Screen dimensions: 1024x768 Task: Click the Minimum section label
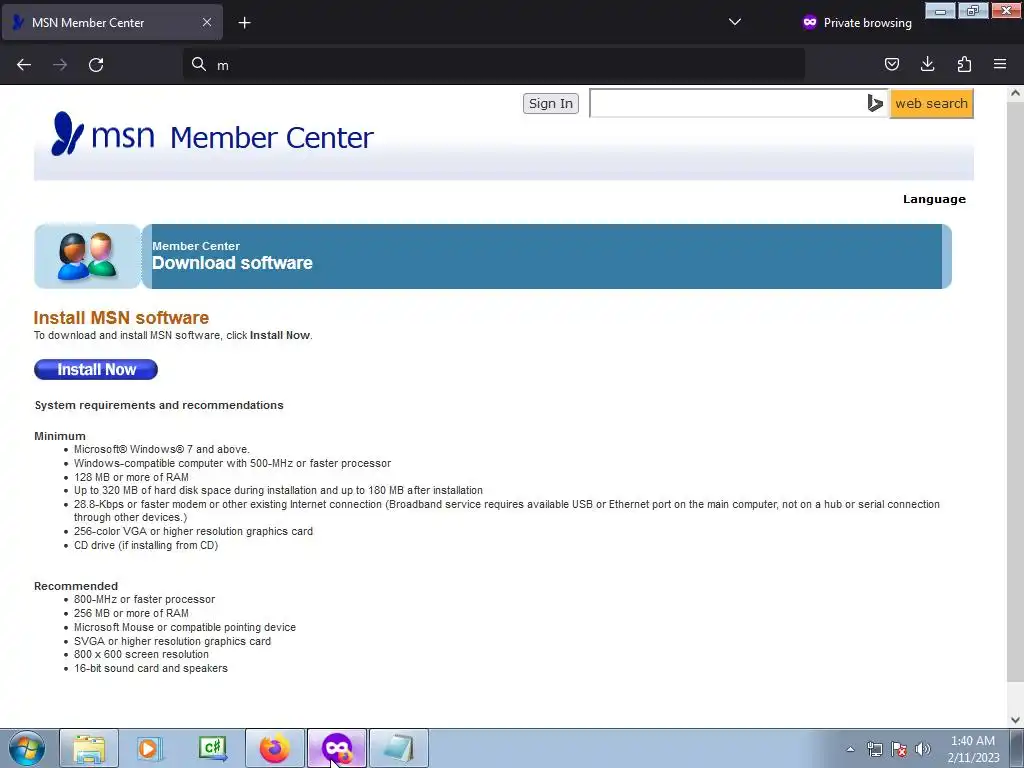[x=60, y=436]
